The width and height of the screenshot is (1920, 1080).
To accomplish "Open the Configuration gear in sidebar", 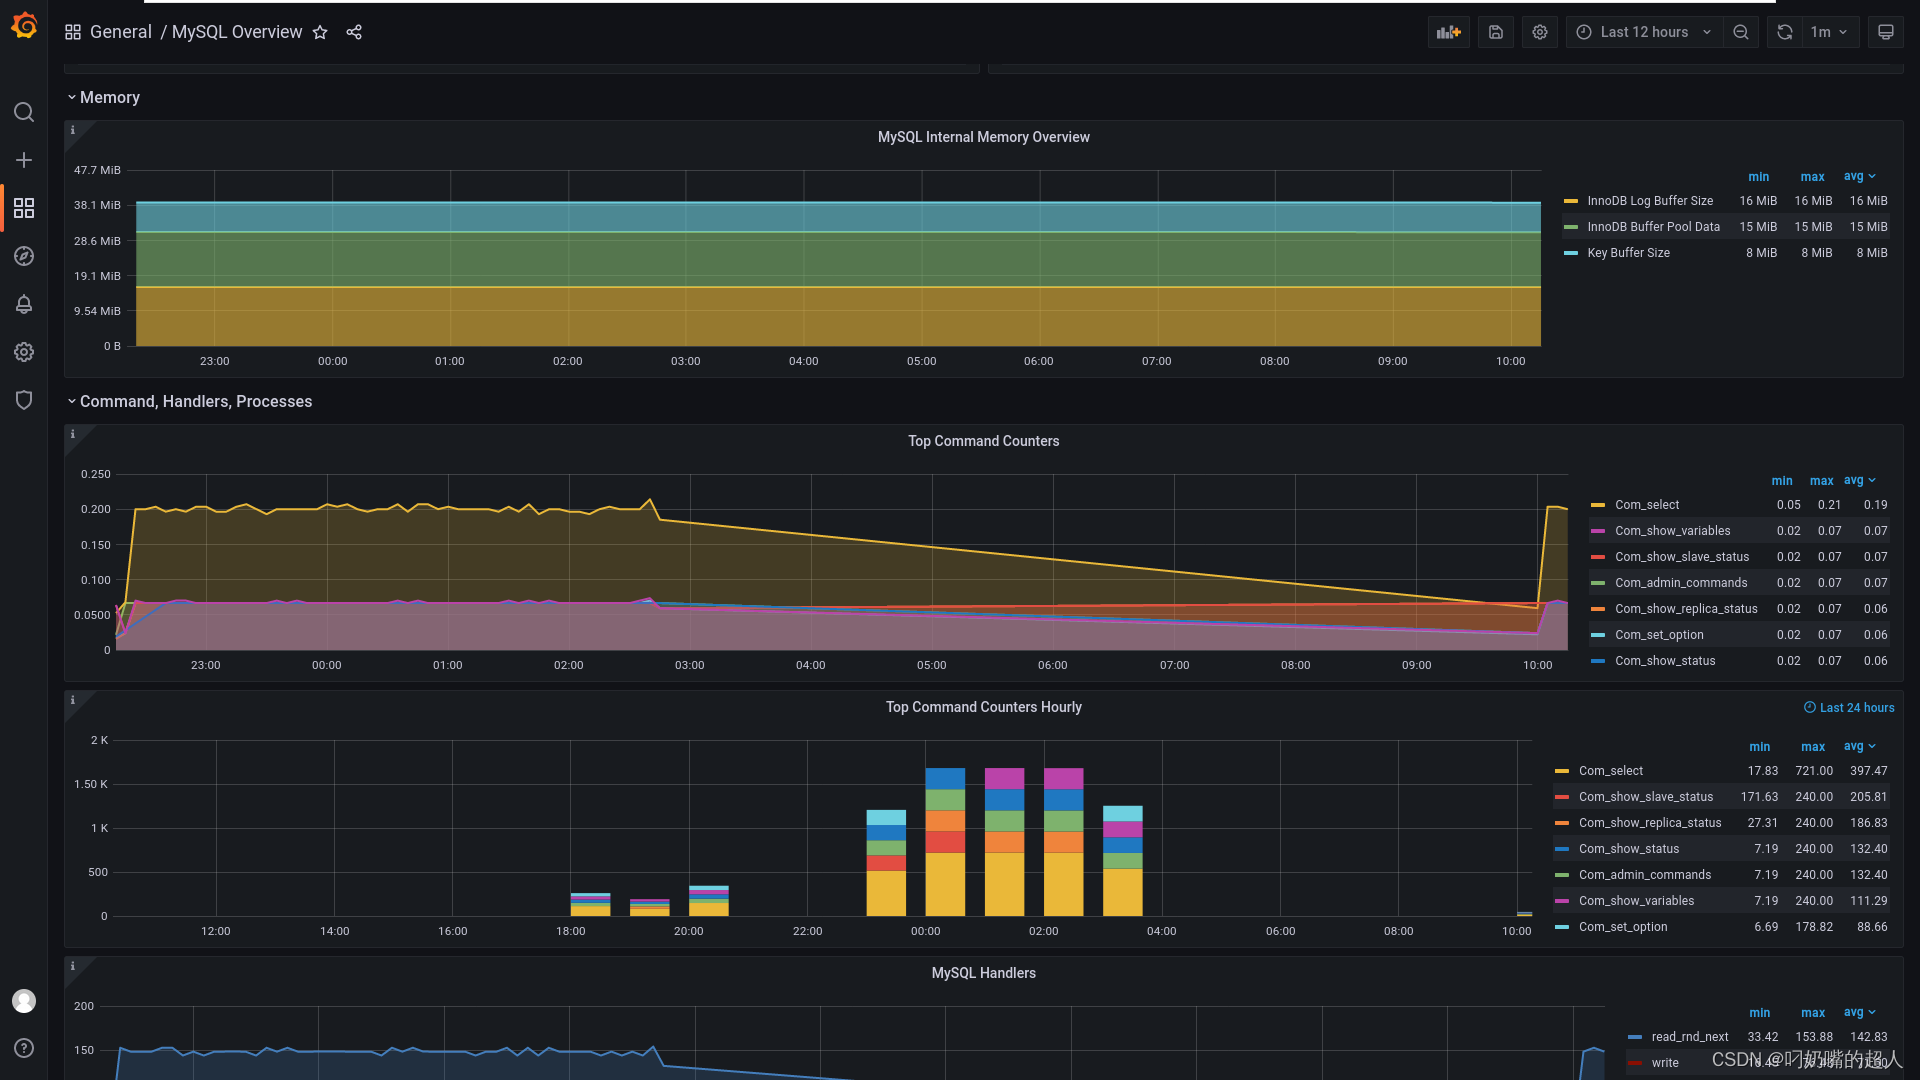I will 24,352.
